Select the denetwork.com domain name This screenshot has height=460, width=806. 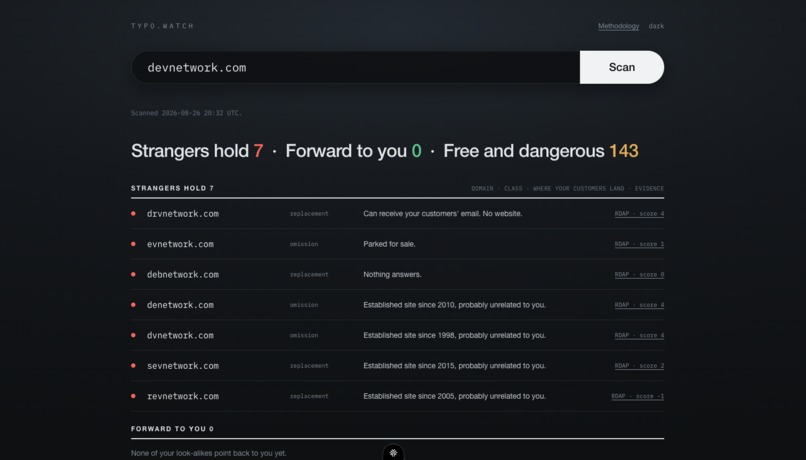pyautogui.click(x=180, y=305)
